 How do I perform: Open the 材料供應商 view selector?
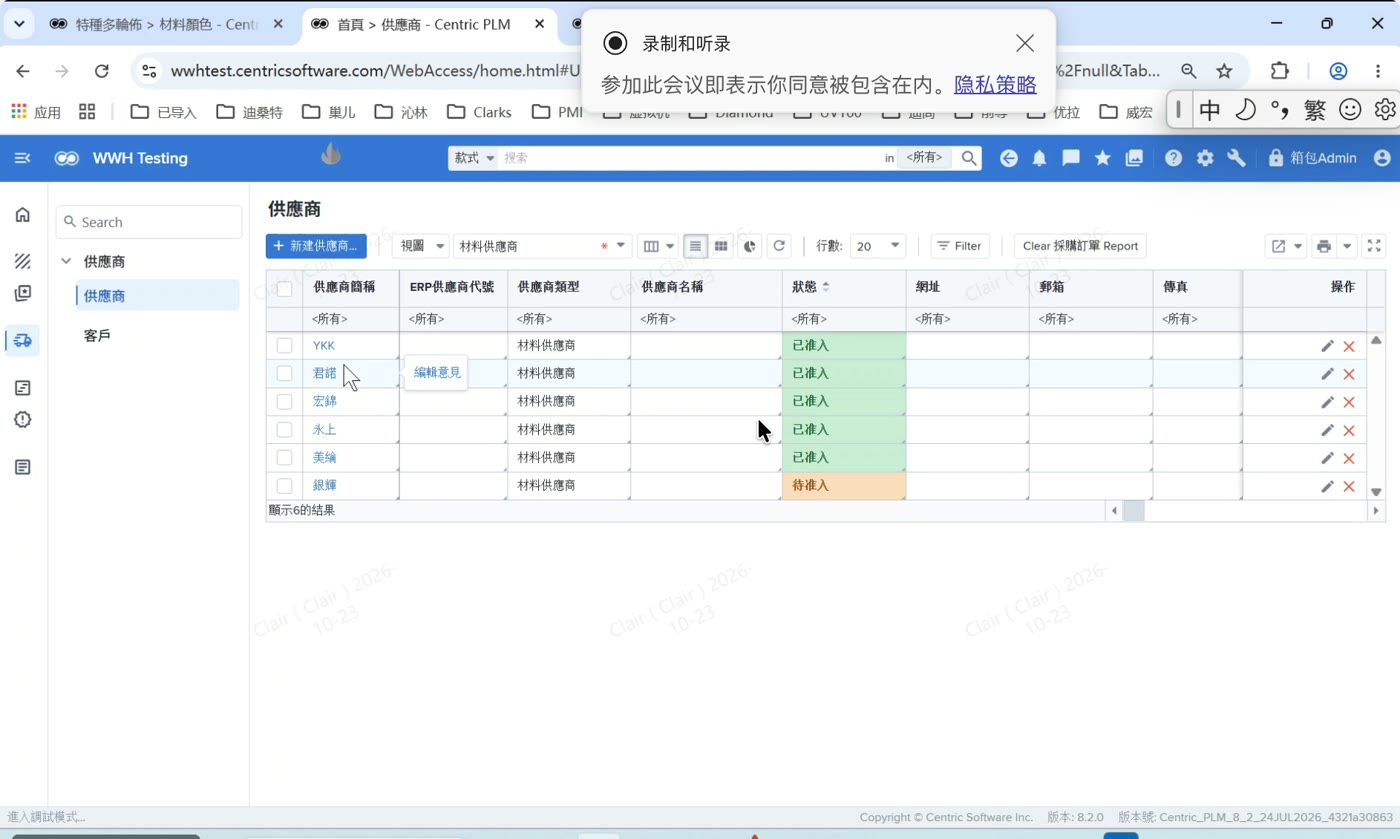542,246
